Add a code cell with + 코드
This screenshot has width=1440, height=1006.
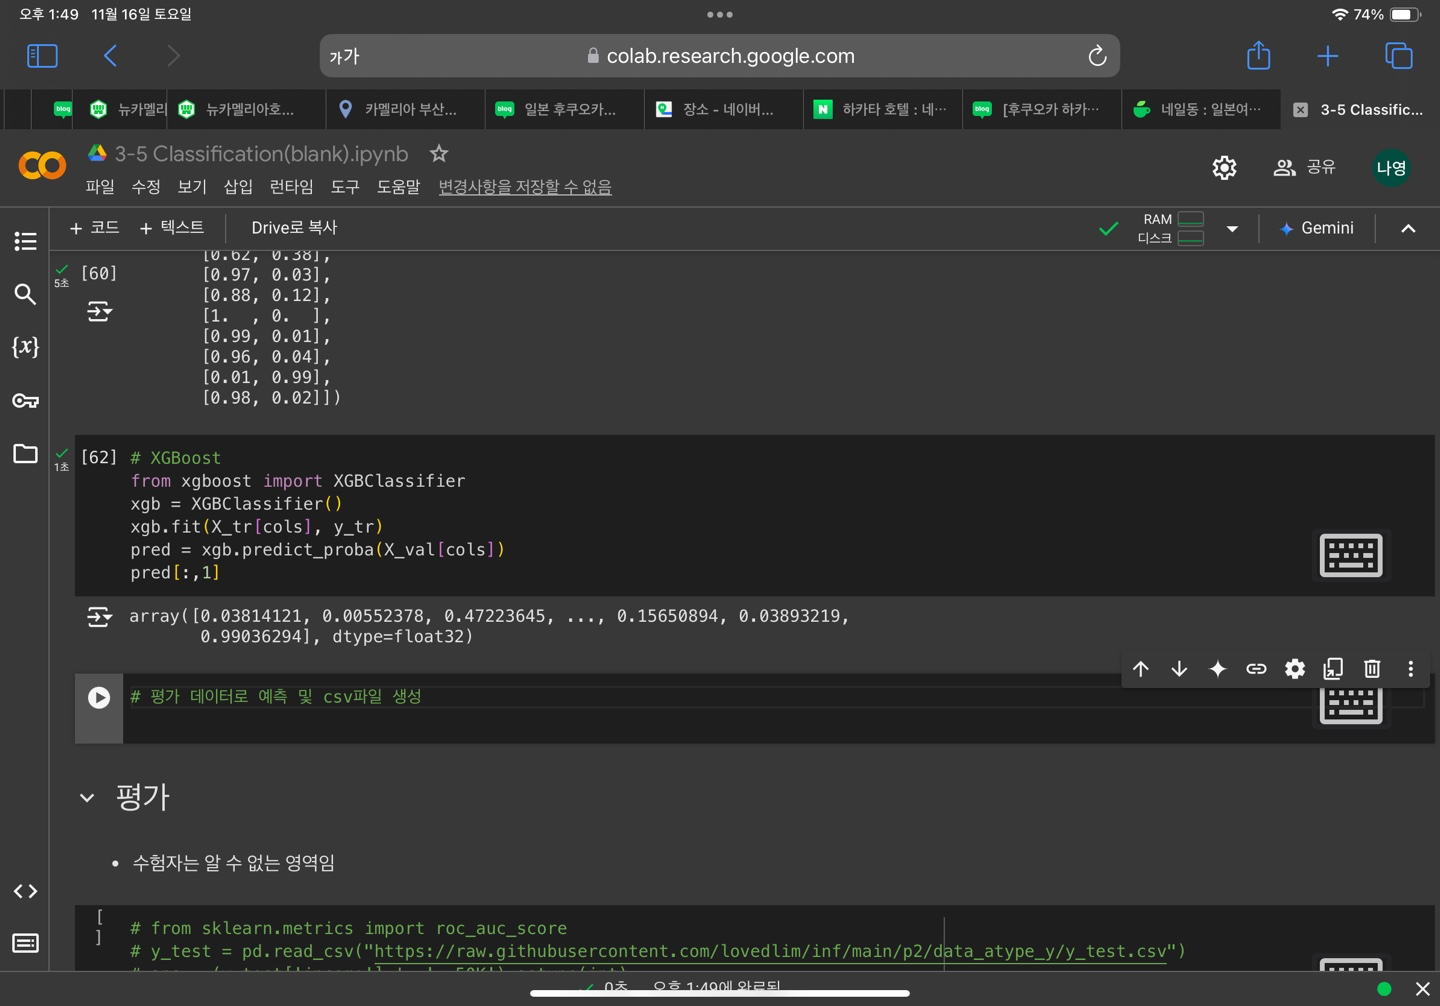tap(94, 228)
